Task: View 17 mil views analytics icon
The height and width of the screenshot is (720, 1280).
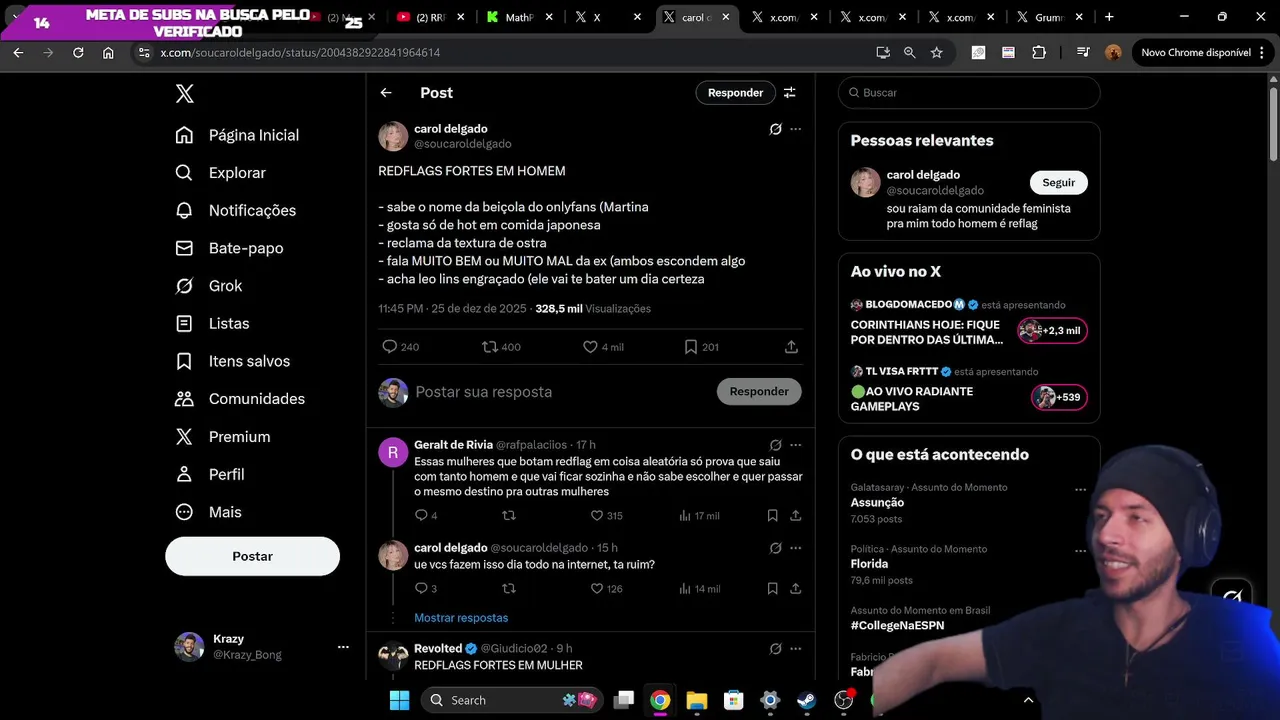Action: point(685,516)
